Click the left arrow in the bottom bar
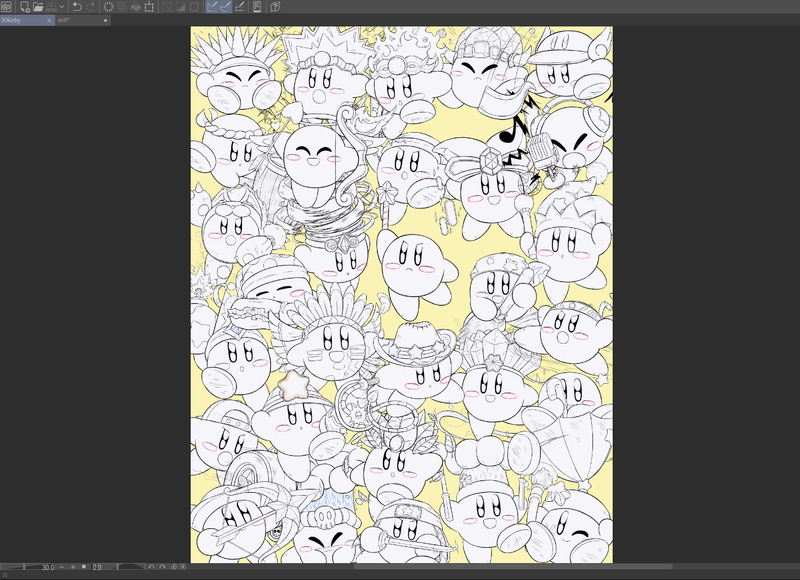Screen dimensions: 800x580 pos(183,567)
